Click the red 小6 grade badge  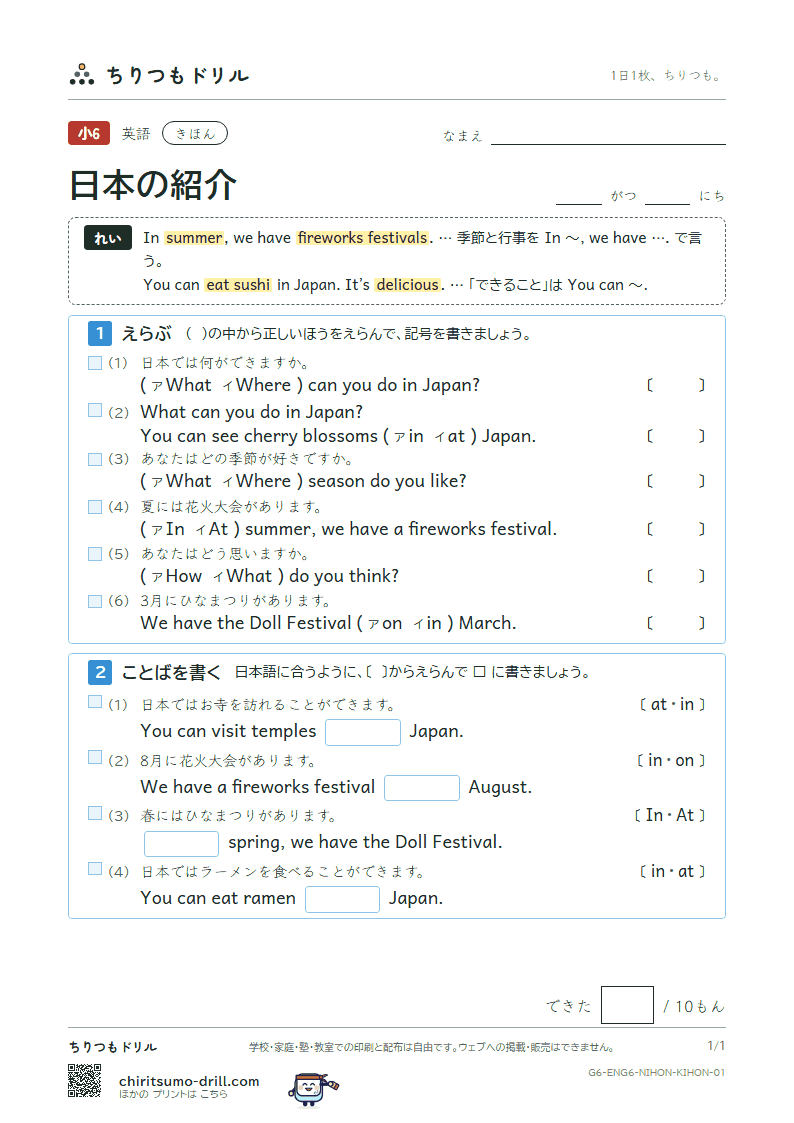(89, 133)
